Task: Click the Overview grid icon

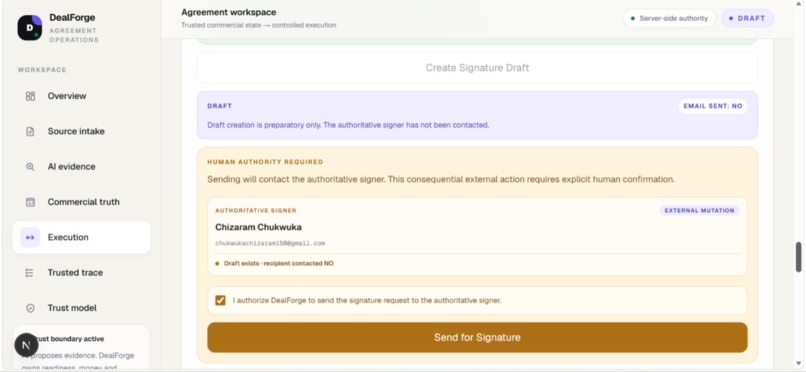Action: point(30,96)
